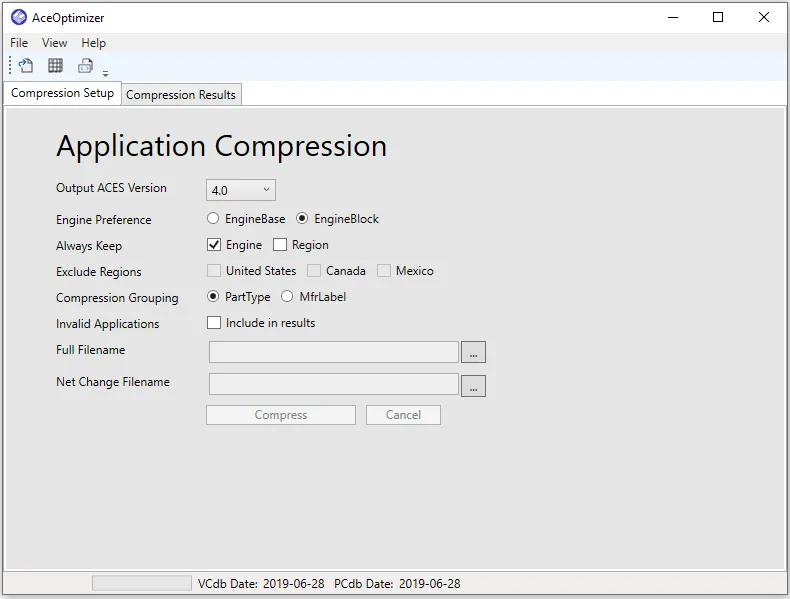
Task: Click the Net Change Filename input field
Action: pos(334,384)
